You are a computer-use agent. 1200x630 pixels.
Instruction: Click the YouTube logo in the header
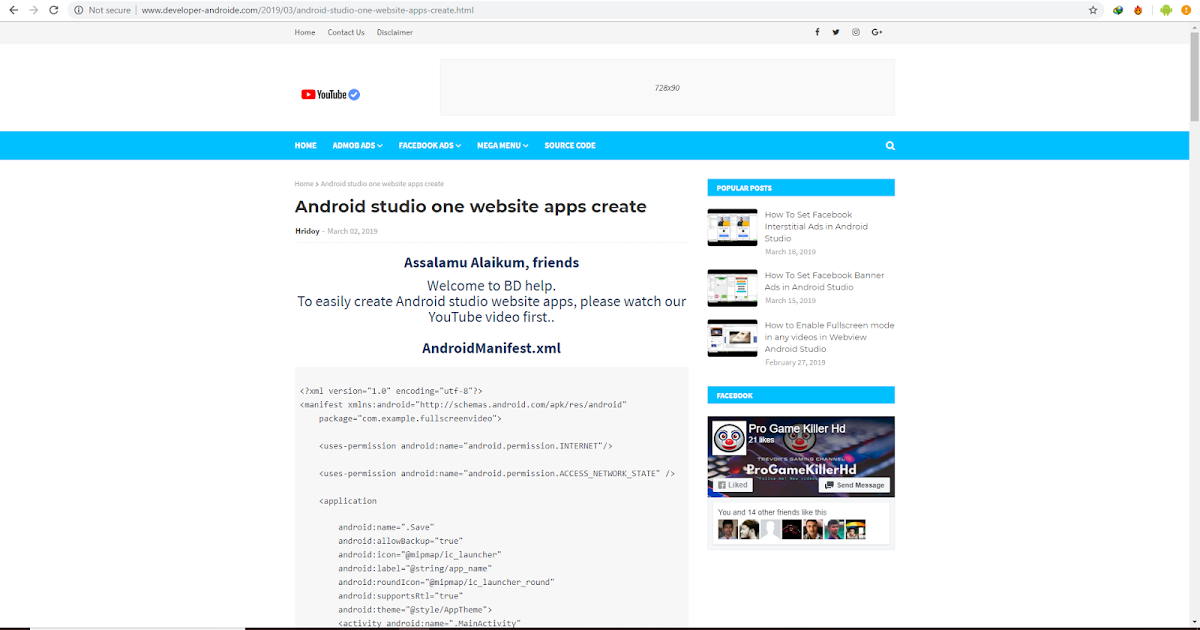click(330, 93)
